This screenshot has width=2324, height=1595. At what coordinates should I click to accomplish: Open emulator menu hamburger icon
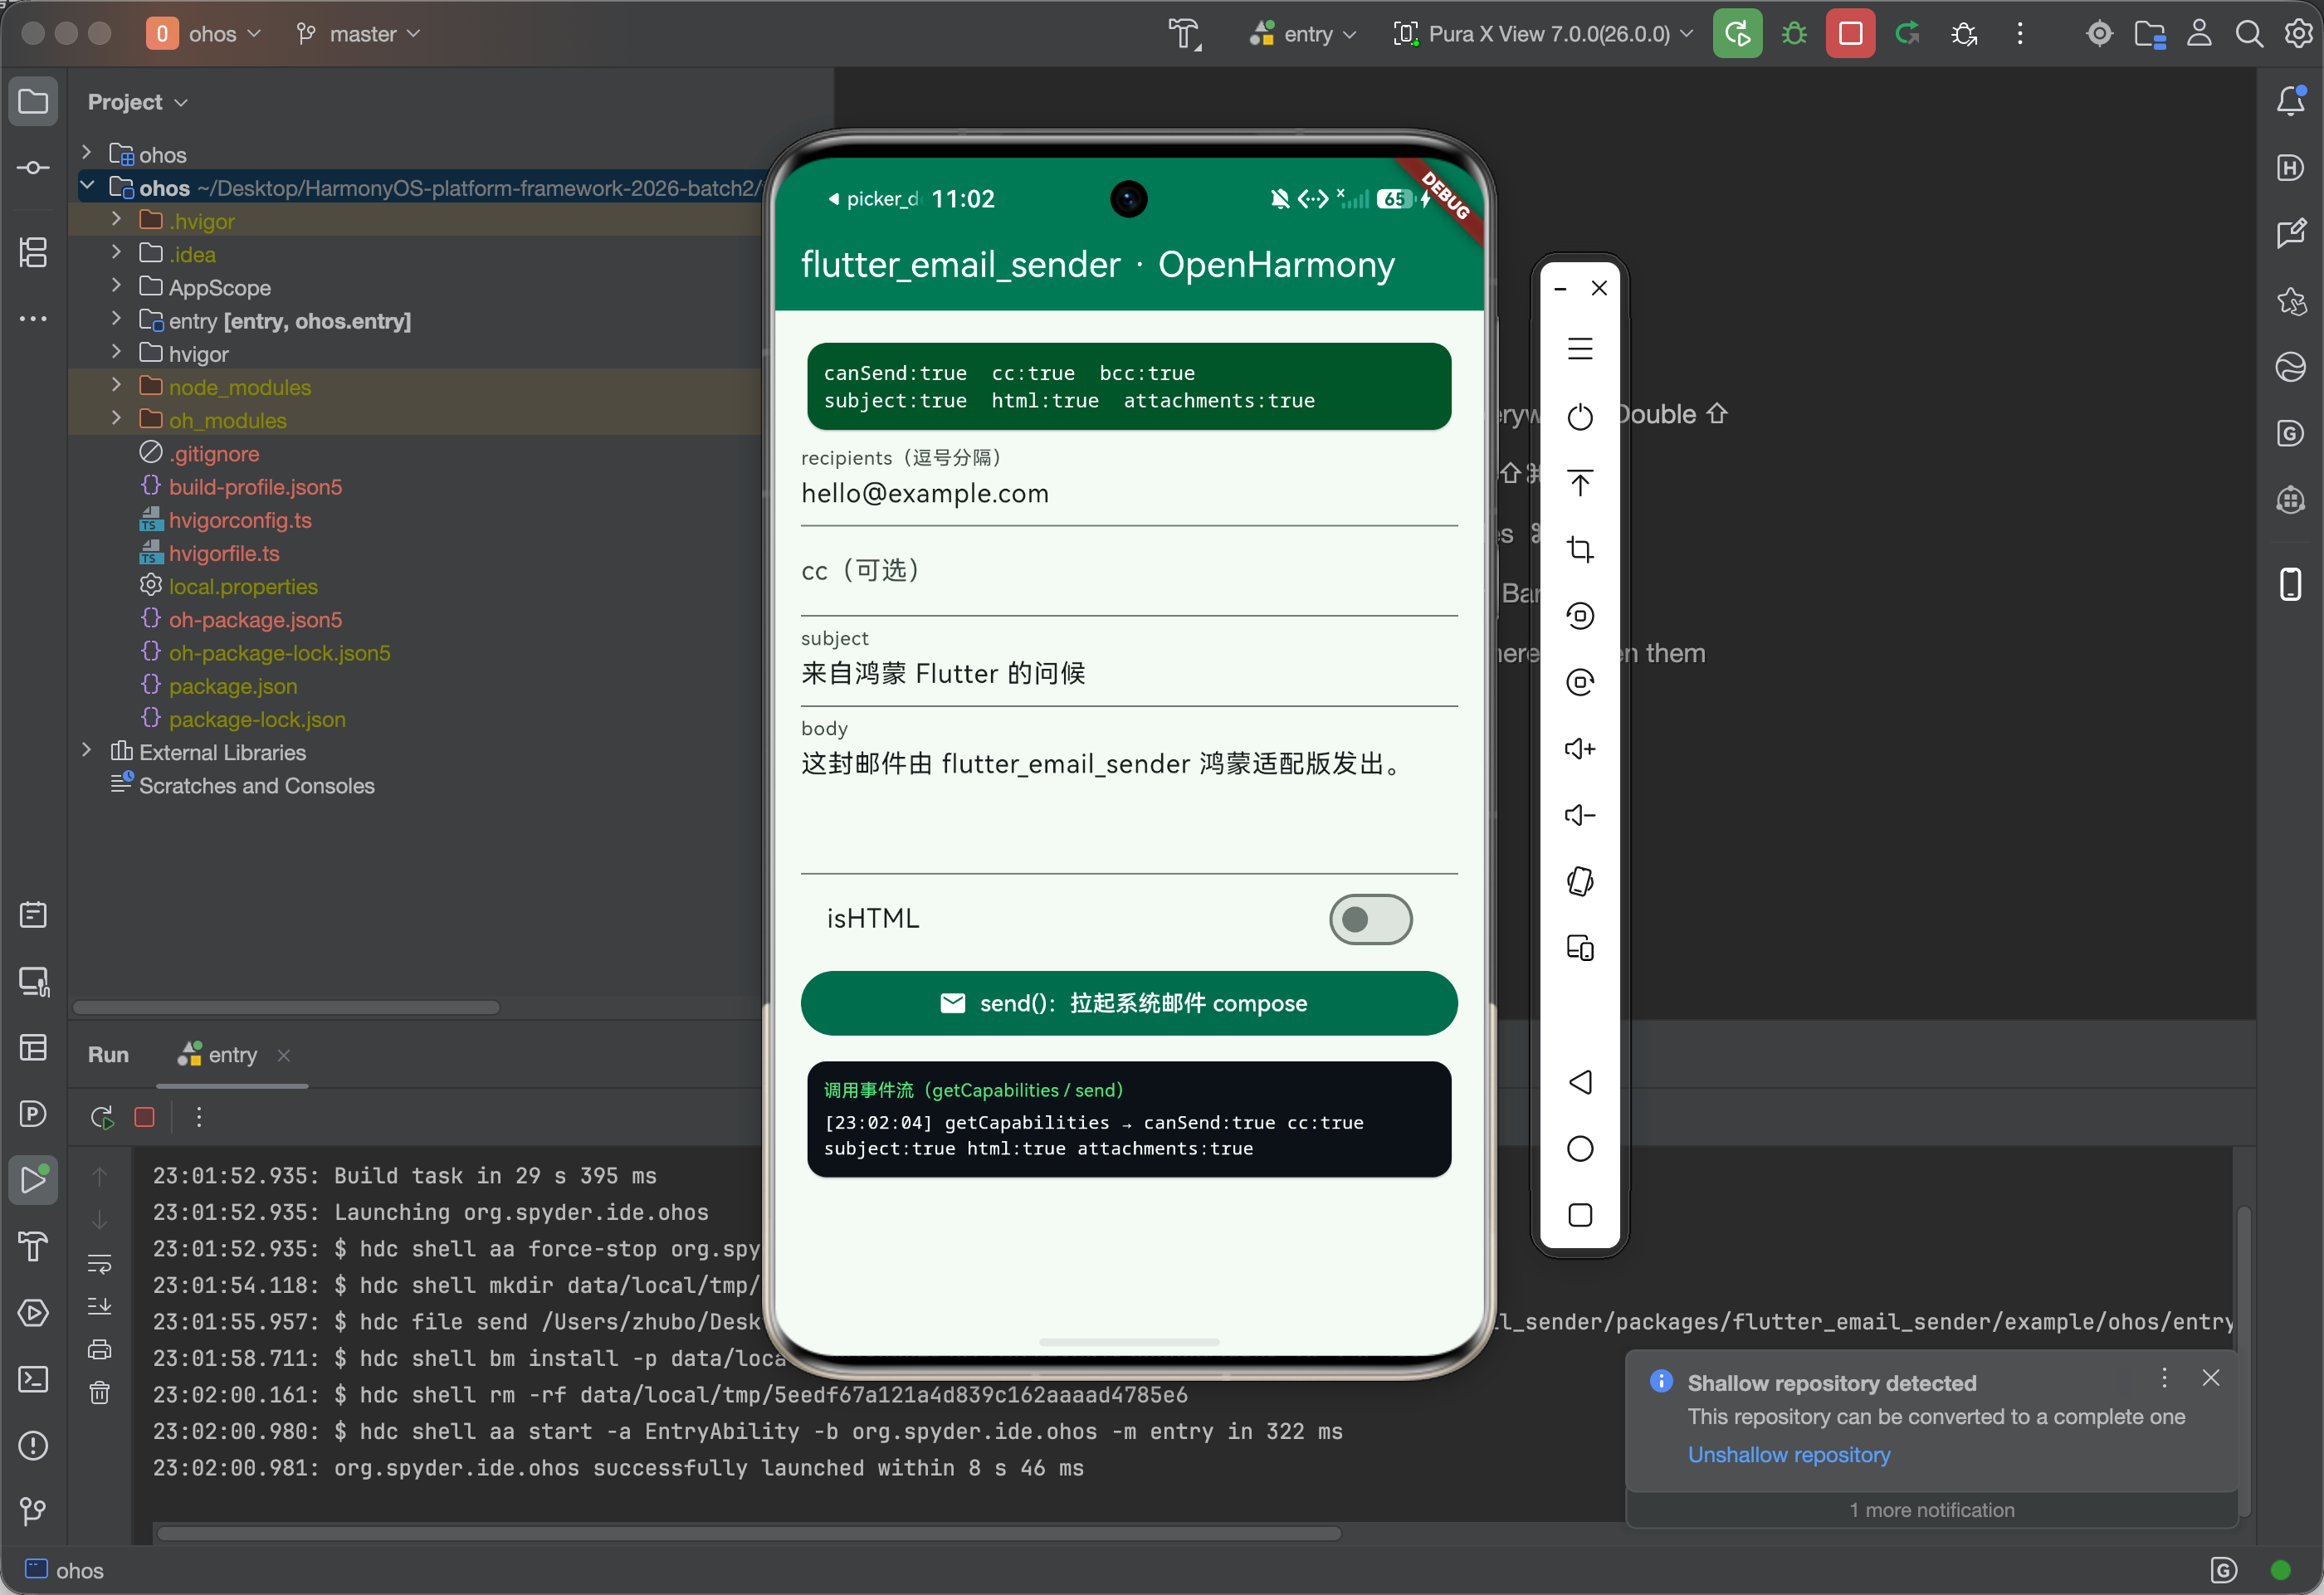pos(1580,349)
